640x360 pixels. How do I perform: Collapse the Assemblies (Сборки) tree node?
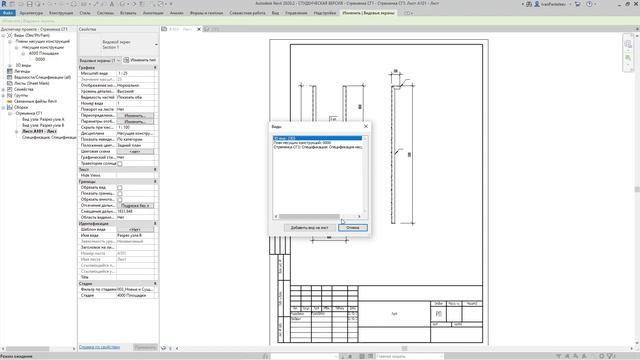[x=4, y=107]
